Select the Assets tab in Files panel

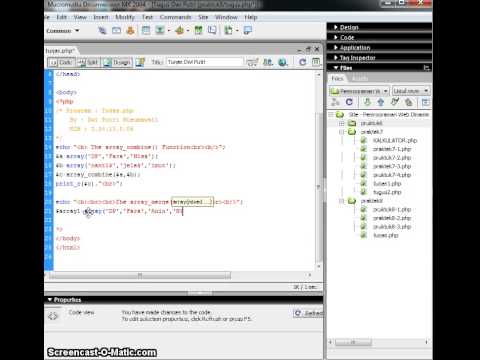360,78
